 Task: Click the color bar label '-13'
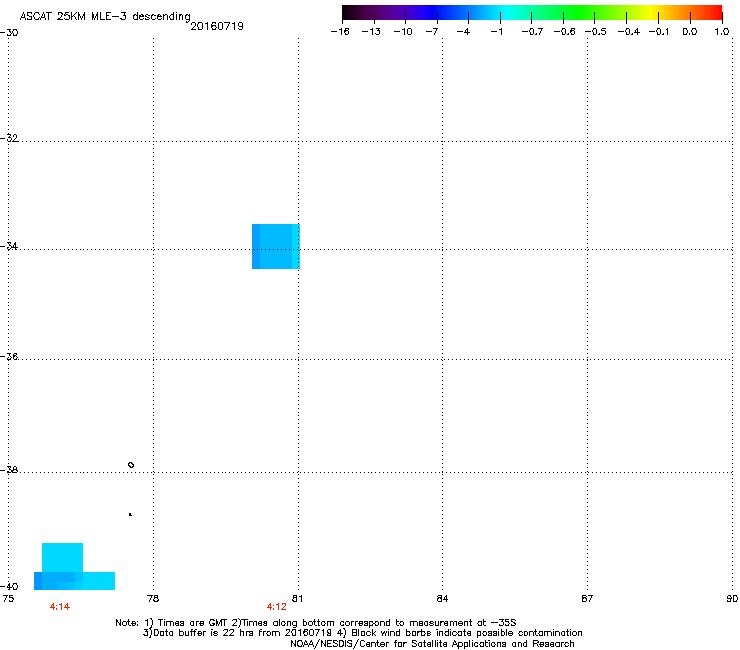coord(371,32)
